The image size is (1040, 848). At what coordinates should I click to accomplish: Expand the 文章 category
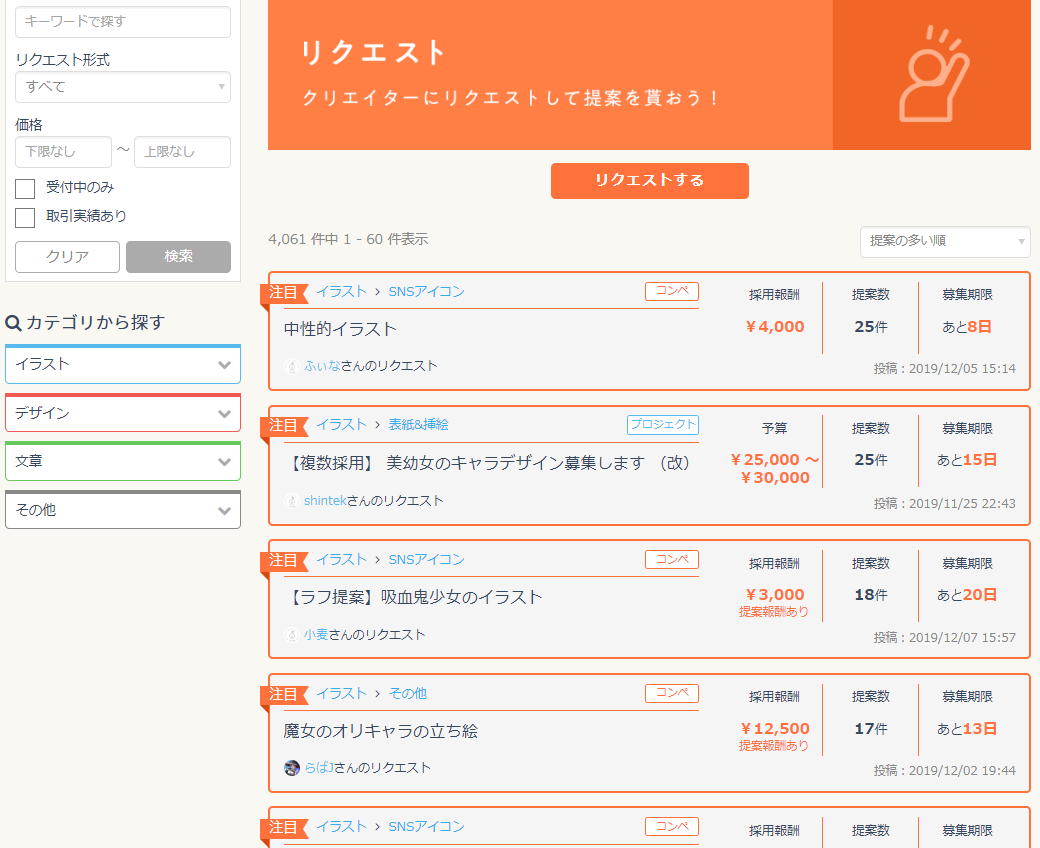[x=123, y=461]
